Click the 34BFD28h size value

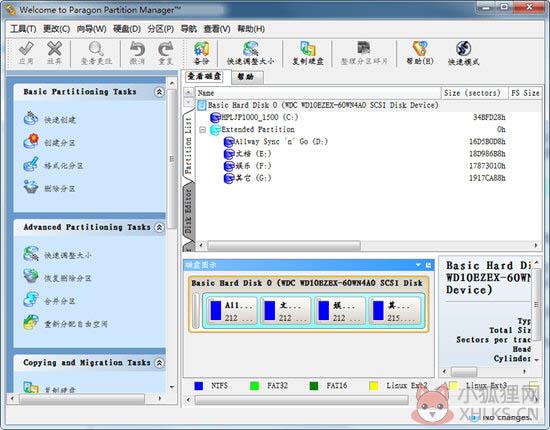point(489,117)
